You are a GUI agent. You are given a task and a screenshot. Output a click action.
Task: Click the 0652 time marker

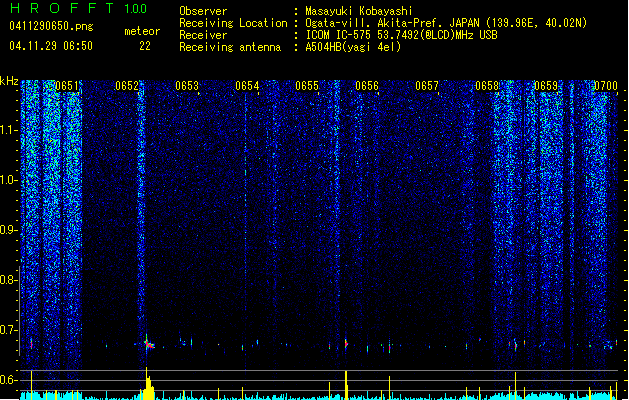click(127, 86)
